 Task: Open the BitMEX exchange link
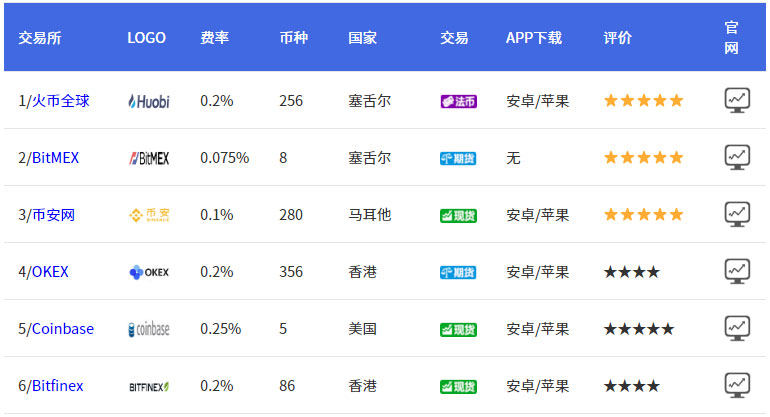point(55,158)
